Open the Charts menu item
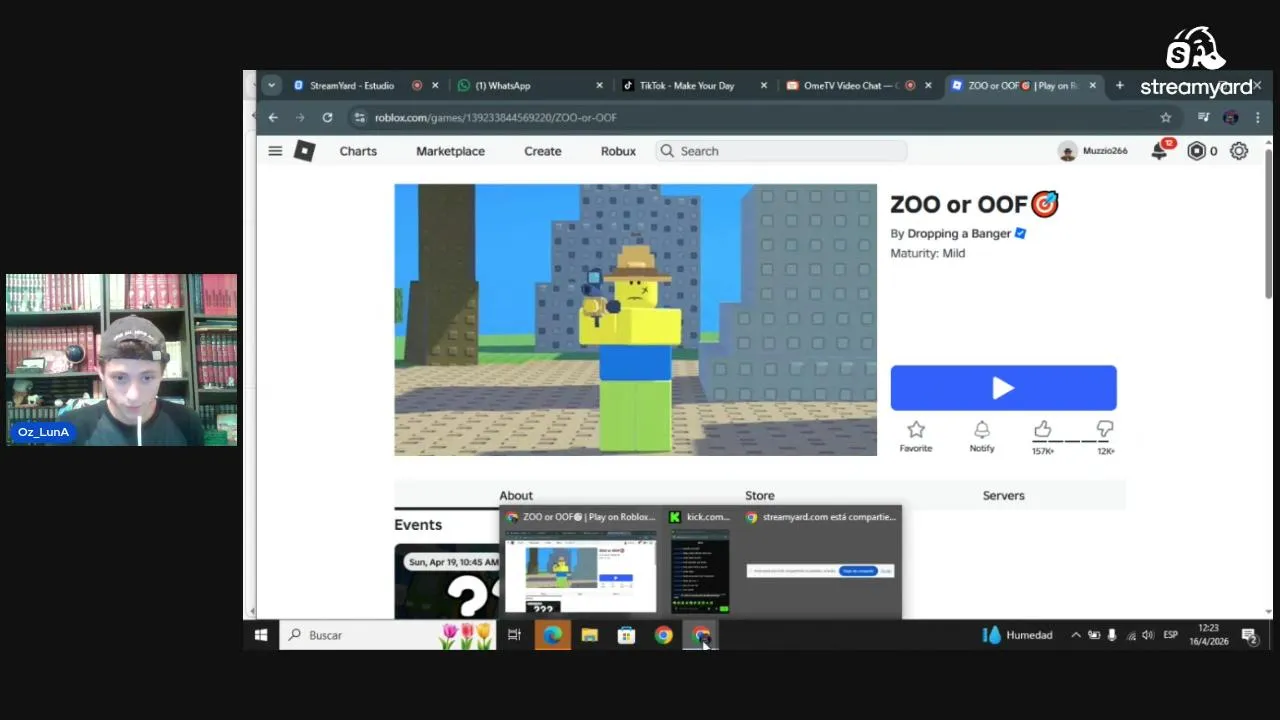 coord(358,151)
